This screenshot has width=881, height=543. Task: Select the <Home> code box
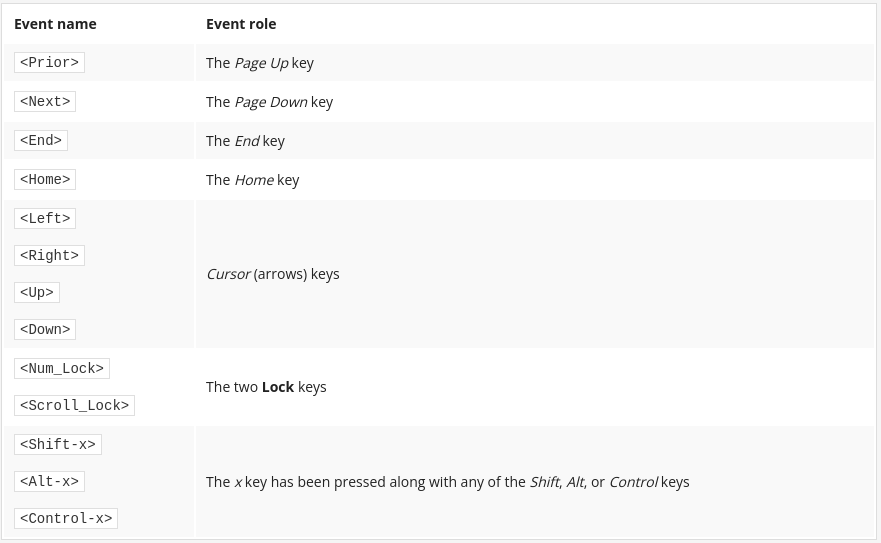pos(45,180)
